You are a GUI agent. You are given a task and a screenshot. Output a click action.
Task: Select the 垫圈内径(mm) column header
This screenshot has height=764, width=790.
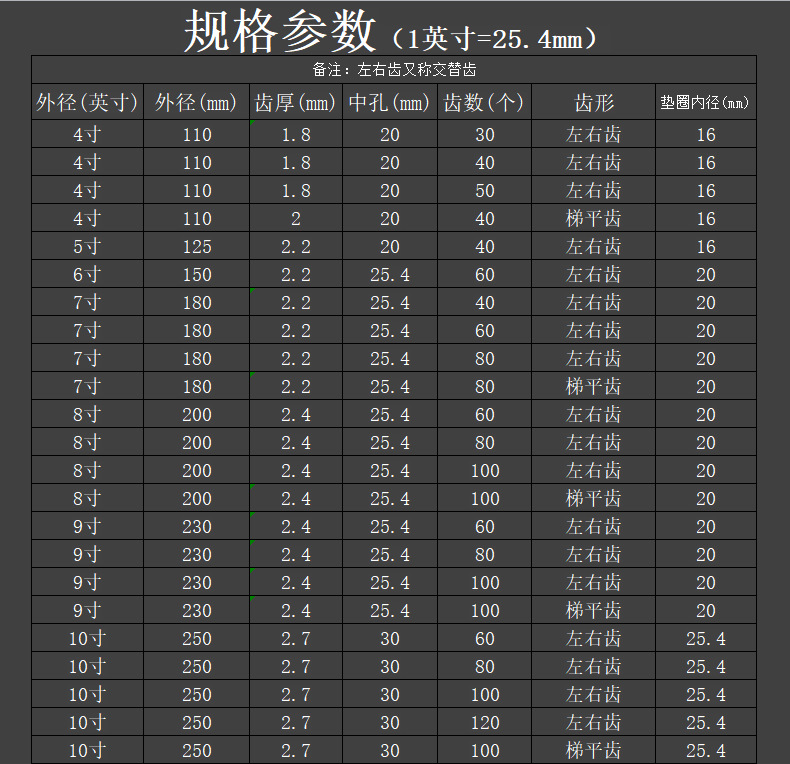705,103
